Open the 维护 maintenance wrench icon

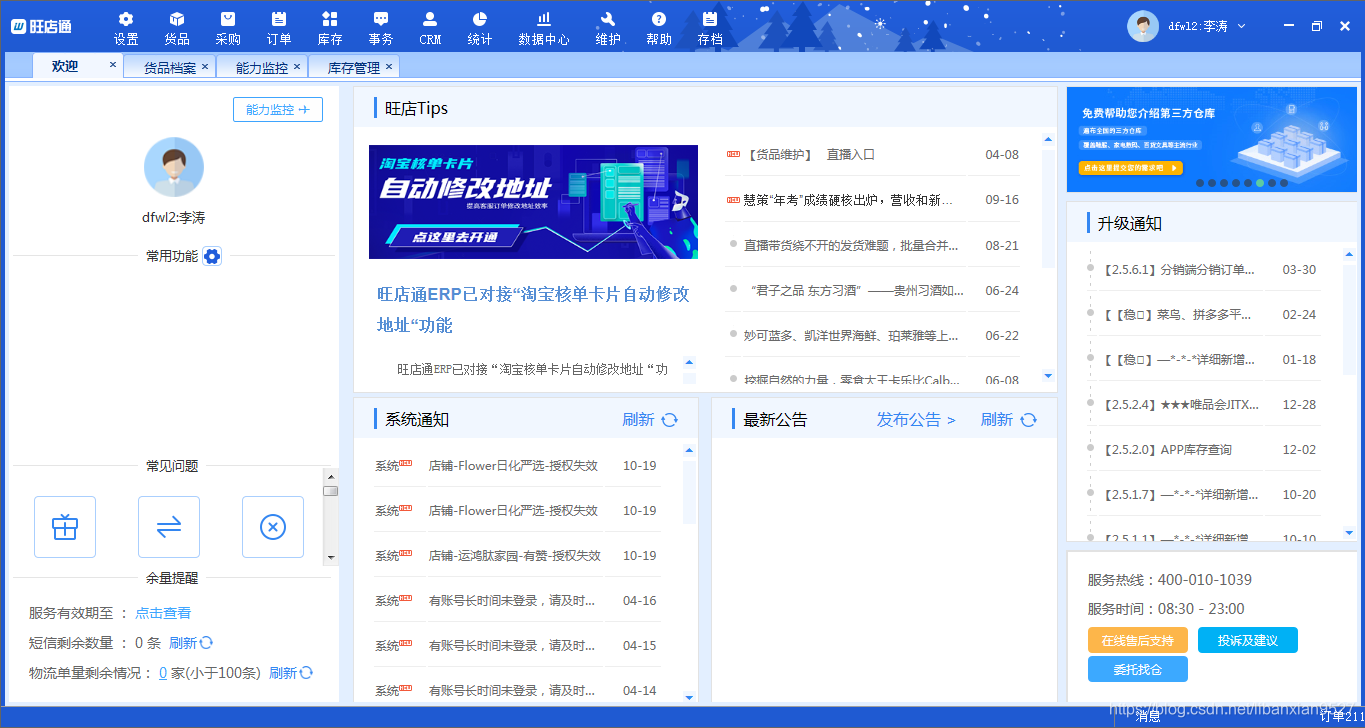point(608,29)
